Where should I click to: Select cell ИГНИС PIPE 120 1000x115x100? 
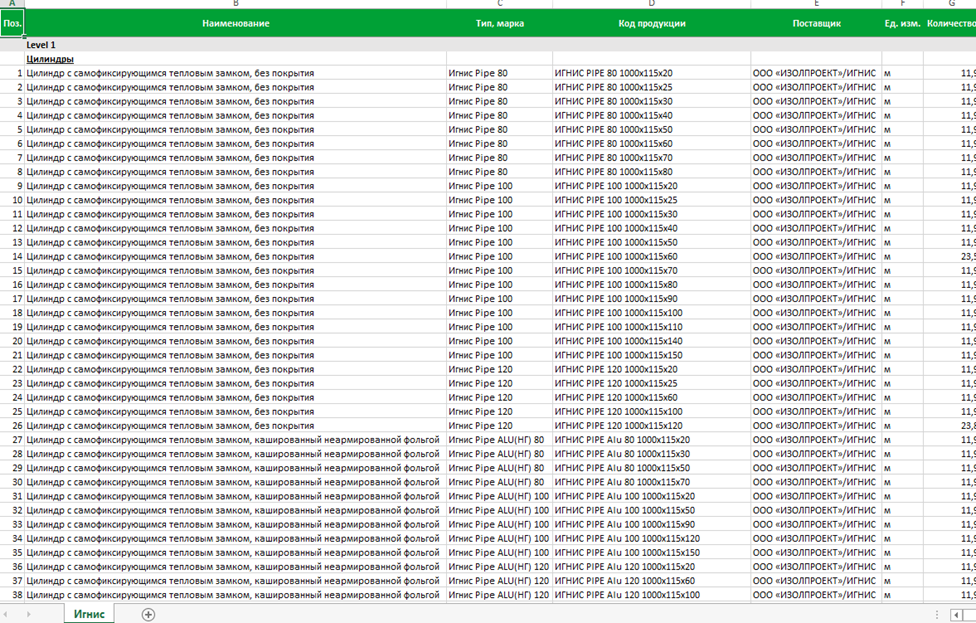click(652, 411)
